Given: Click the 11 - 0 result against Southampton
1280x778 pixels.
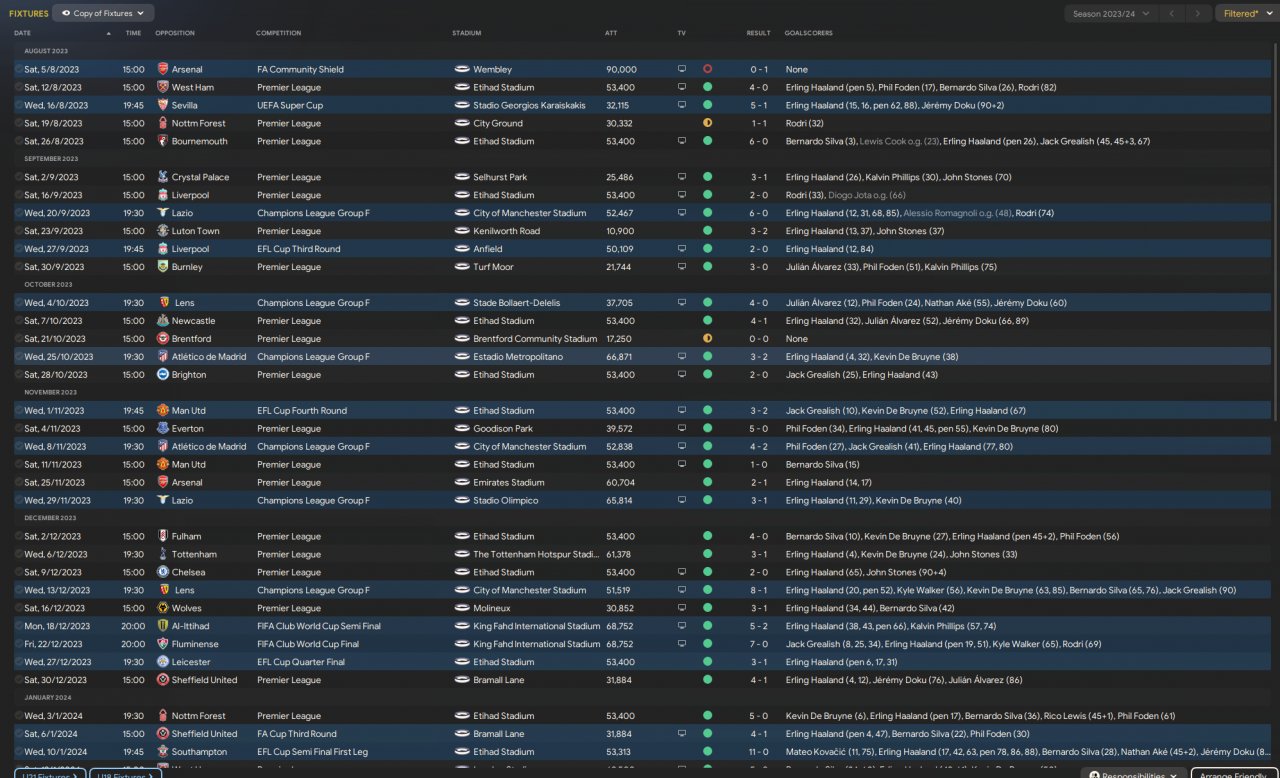Looking at the screenshot, I should [x=759, y=752].
